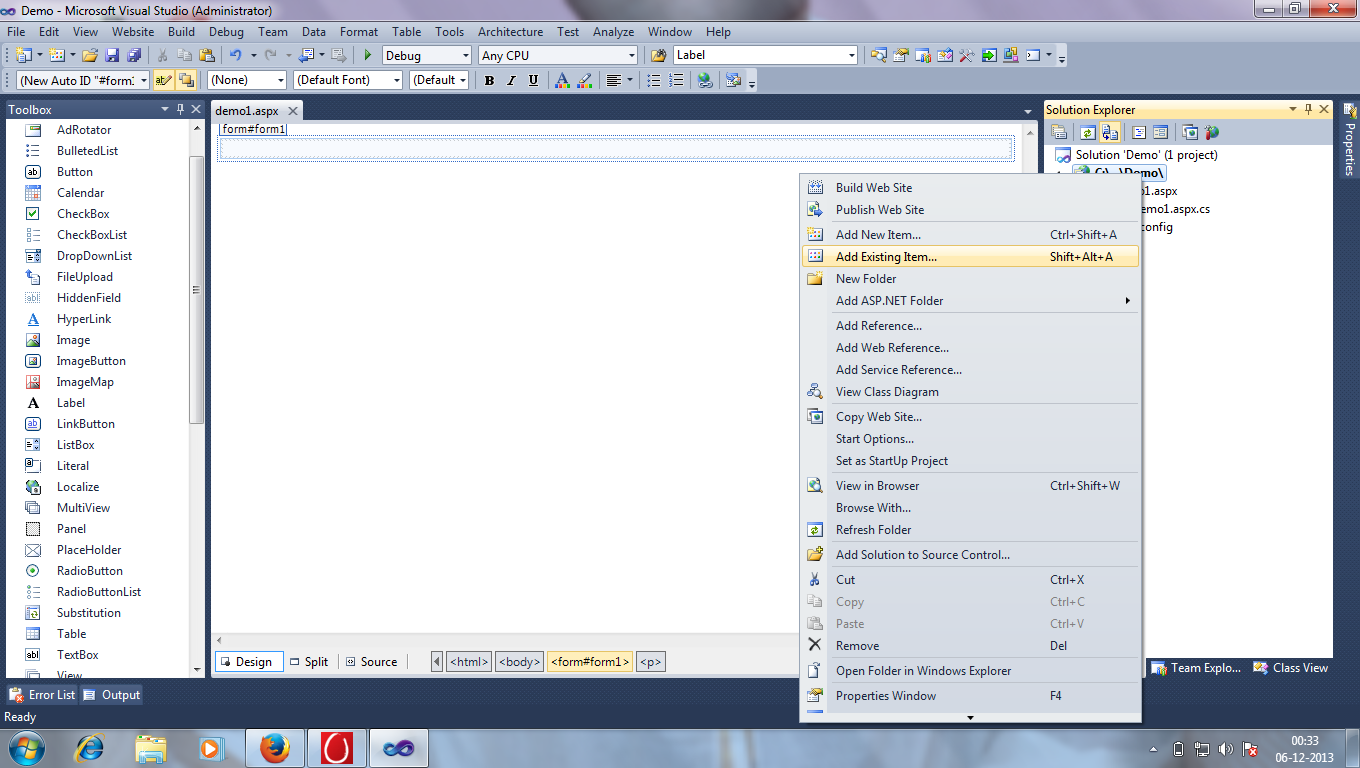Open Windows Explorer from the taskbar
The image size is (1360, 768).
(x=151, y=747)
